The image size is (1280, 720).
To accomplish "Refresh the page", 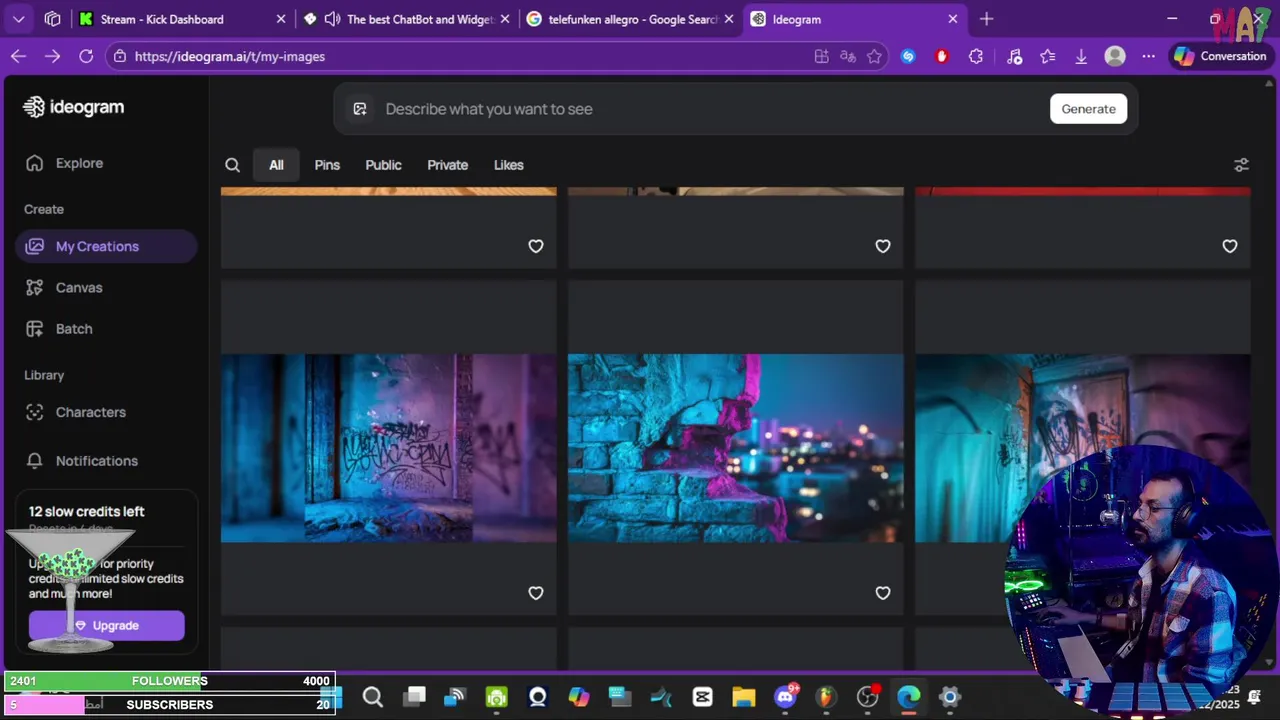I will click(x=86, y=57).
